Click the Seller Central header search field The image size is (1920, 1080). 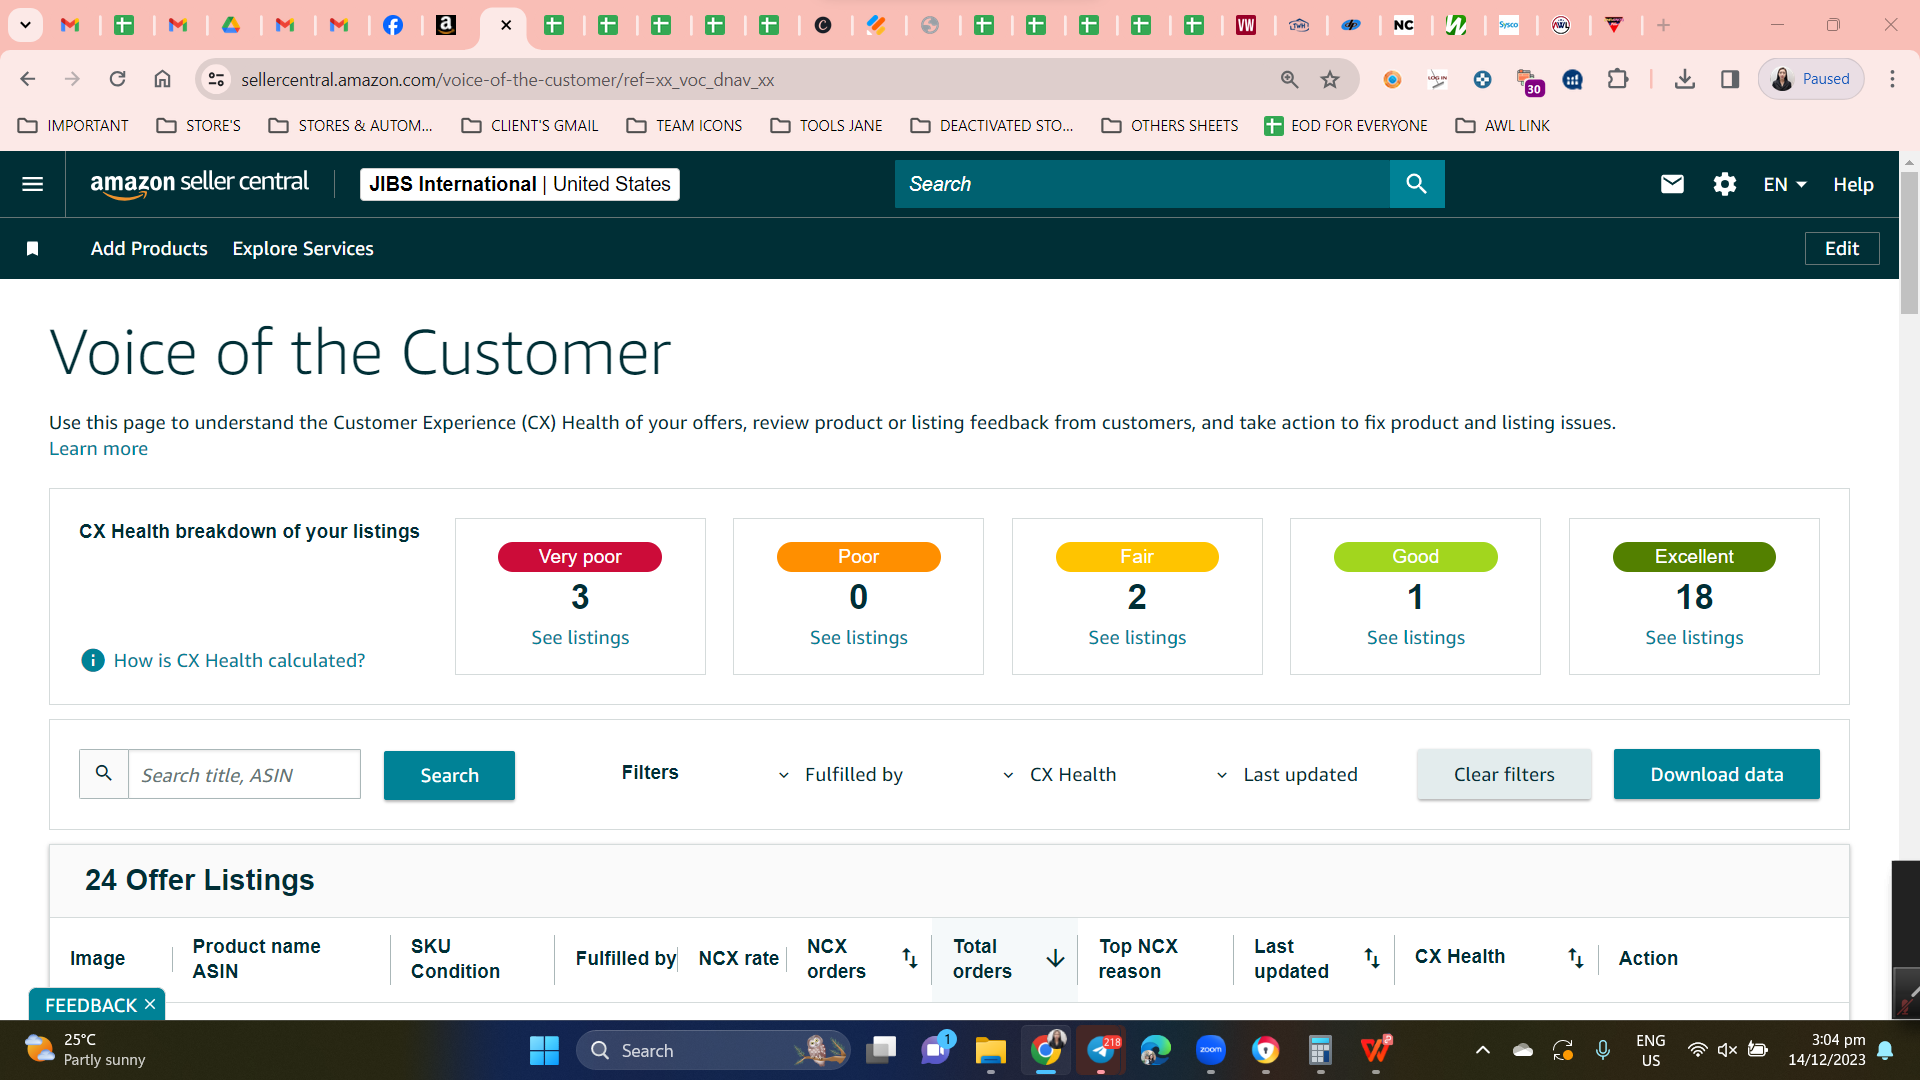[x=1142, y=184]
